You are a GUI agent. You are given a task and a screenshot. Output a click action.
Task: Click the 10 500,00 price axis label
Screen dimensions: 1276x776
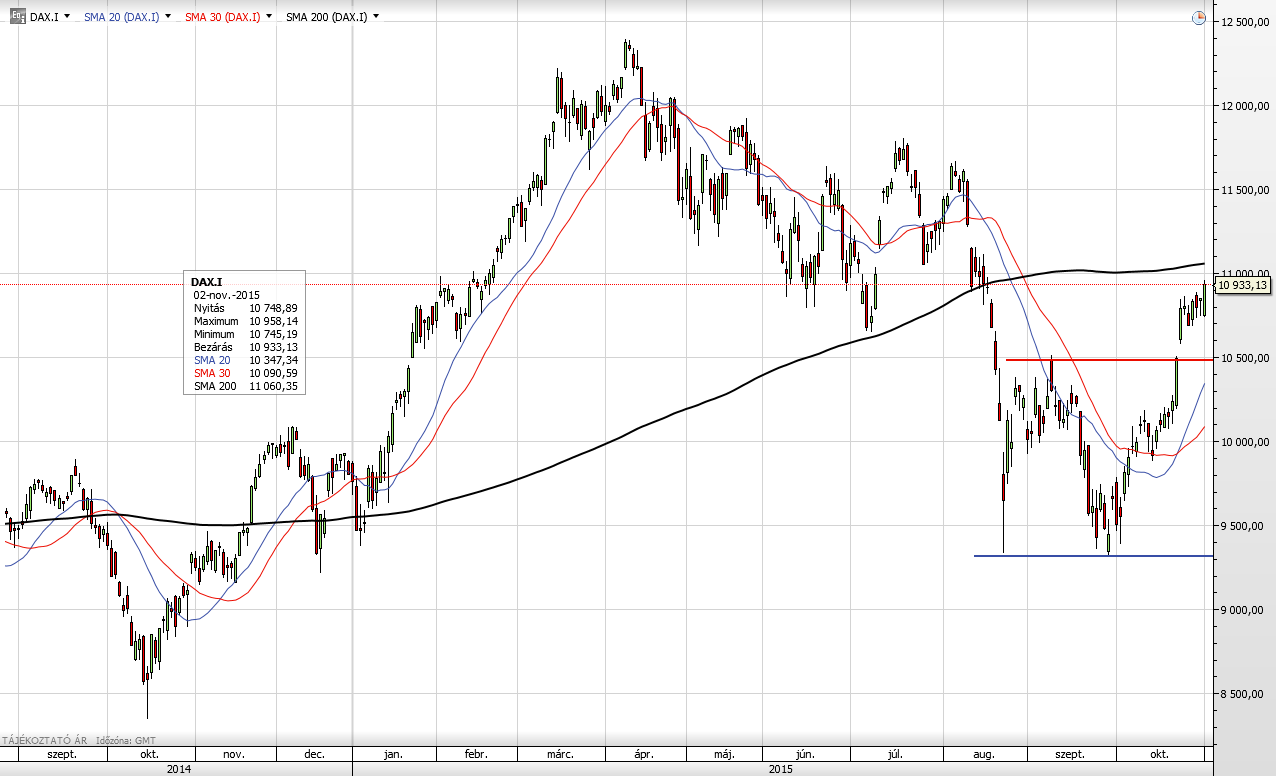1244,358
